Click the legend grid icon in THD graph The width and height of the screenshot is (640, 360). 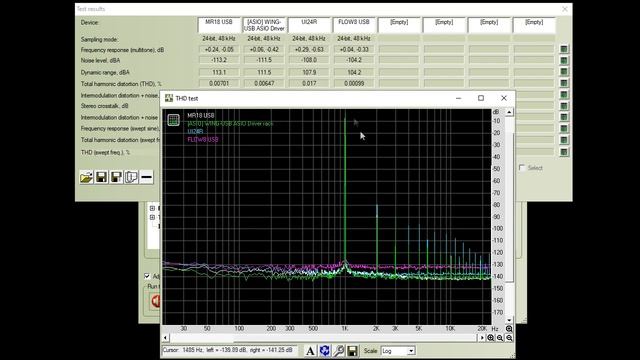coord(173,120)
